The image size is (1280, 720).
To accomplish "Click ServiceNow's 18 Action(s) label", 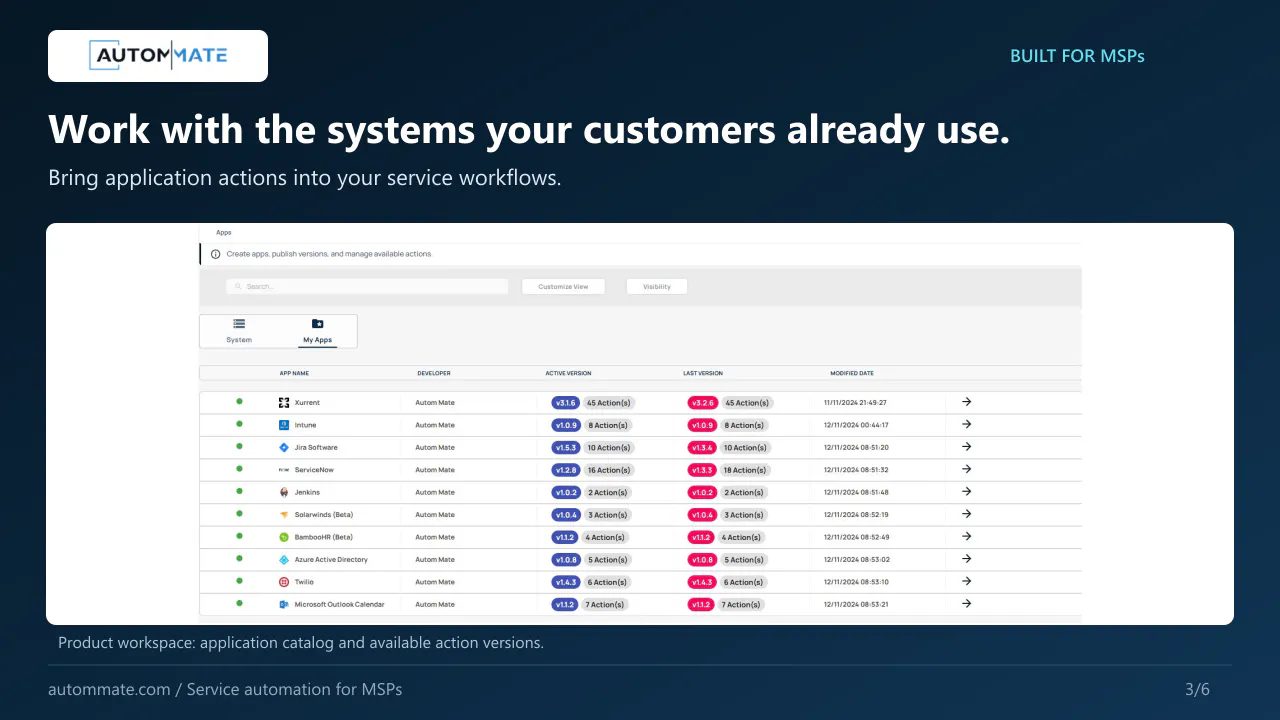I will click(x=746, y=470).
